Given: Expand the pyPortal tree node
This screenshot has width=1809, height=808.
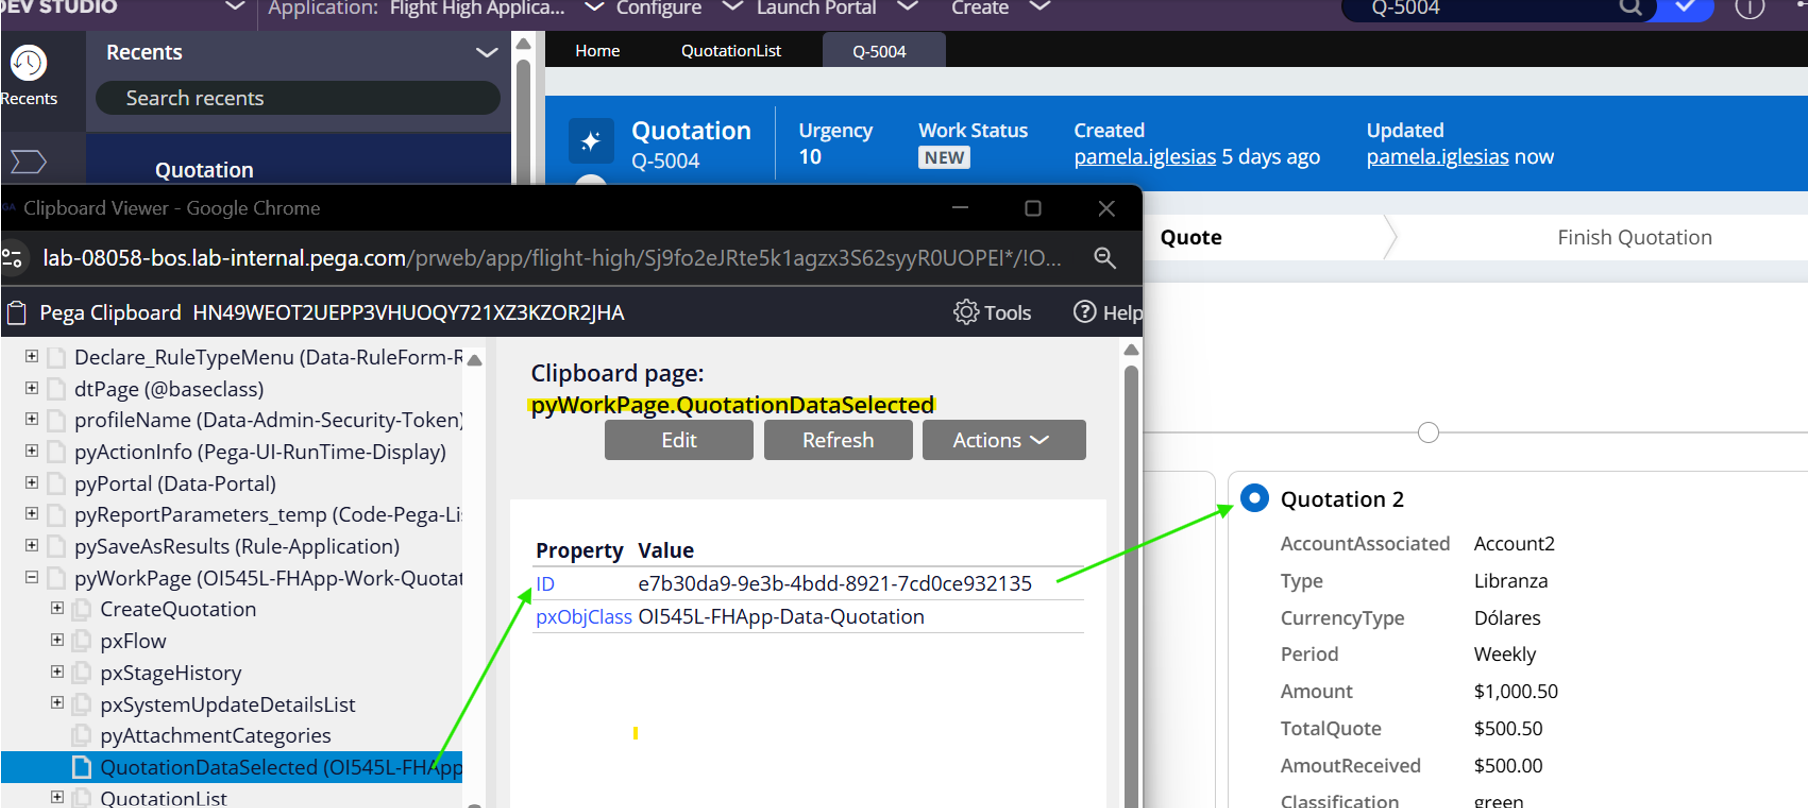Looking at the screenshot, I should 32,483.
